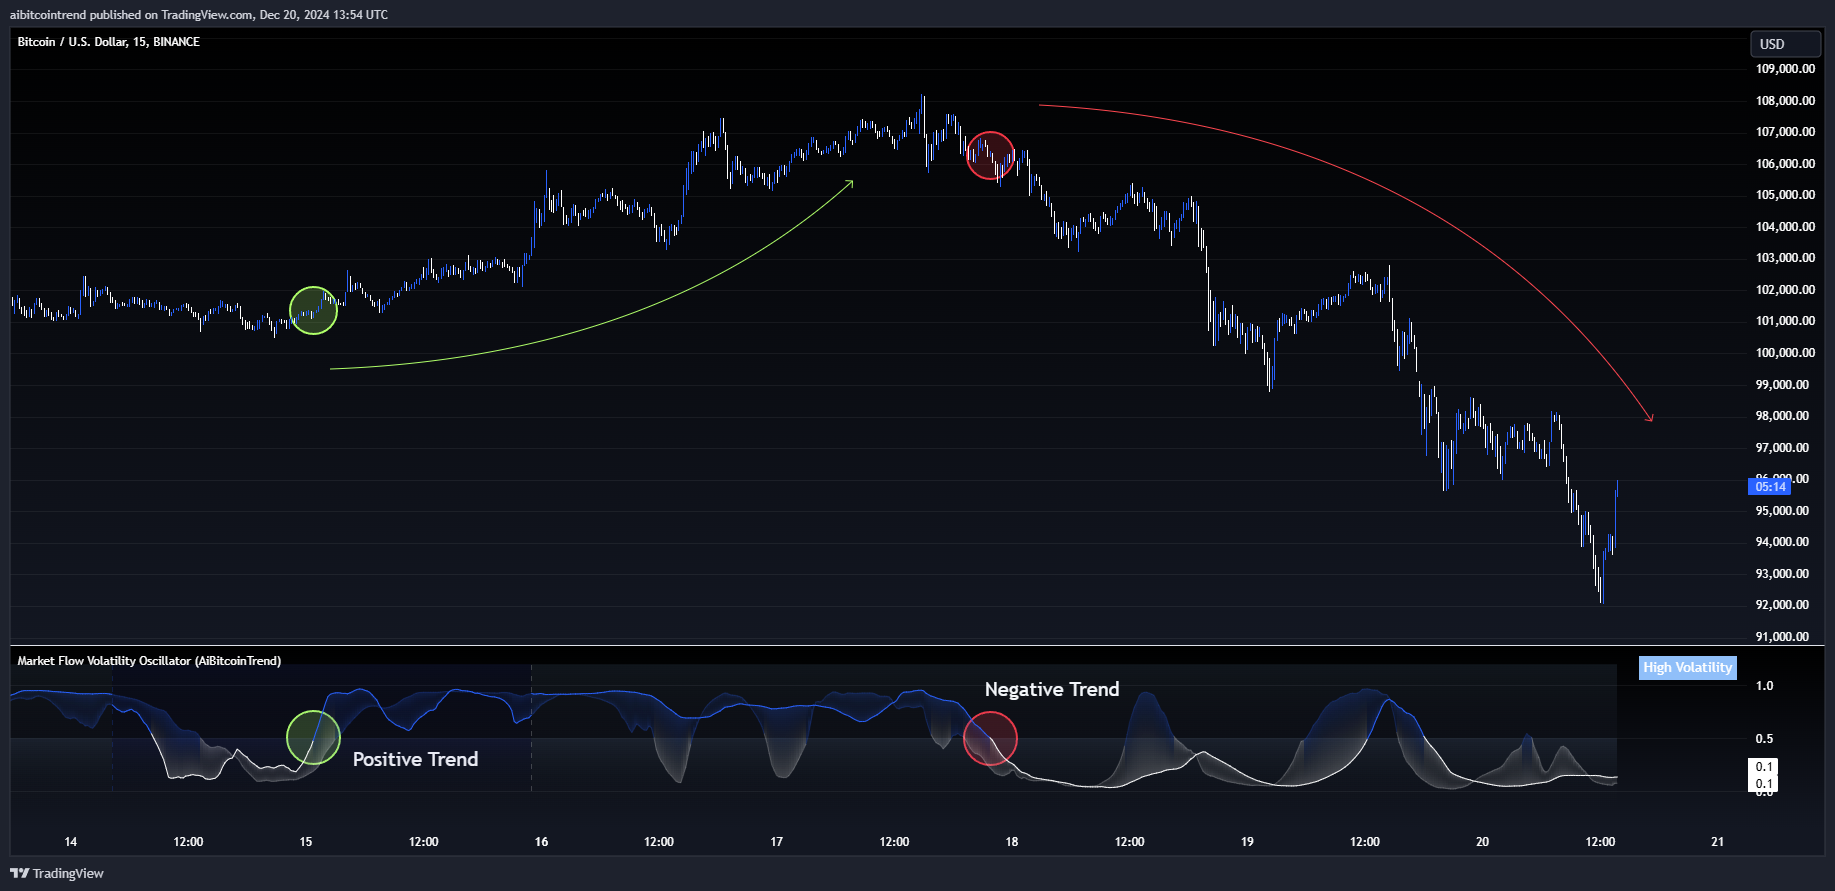Click the 98,000.00 price scale label
The image size is (1835, 891).
coord(1782,416)
